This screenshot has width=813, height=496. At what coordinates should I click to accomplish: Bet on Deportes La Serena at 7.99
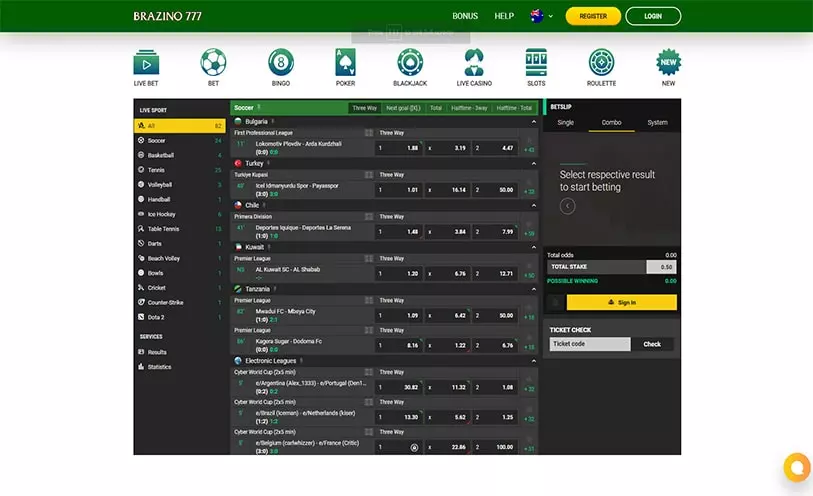coord(495,232)
